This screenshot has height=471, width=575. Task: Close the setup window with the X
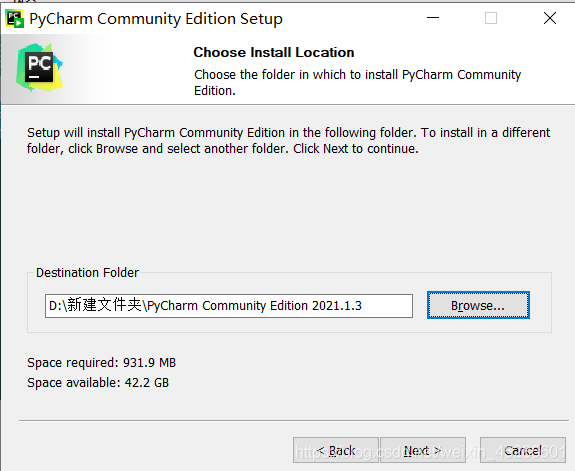[x=549, y=18]
